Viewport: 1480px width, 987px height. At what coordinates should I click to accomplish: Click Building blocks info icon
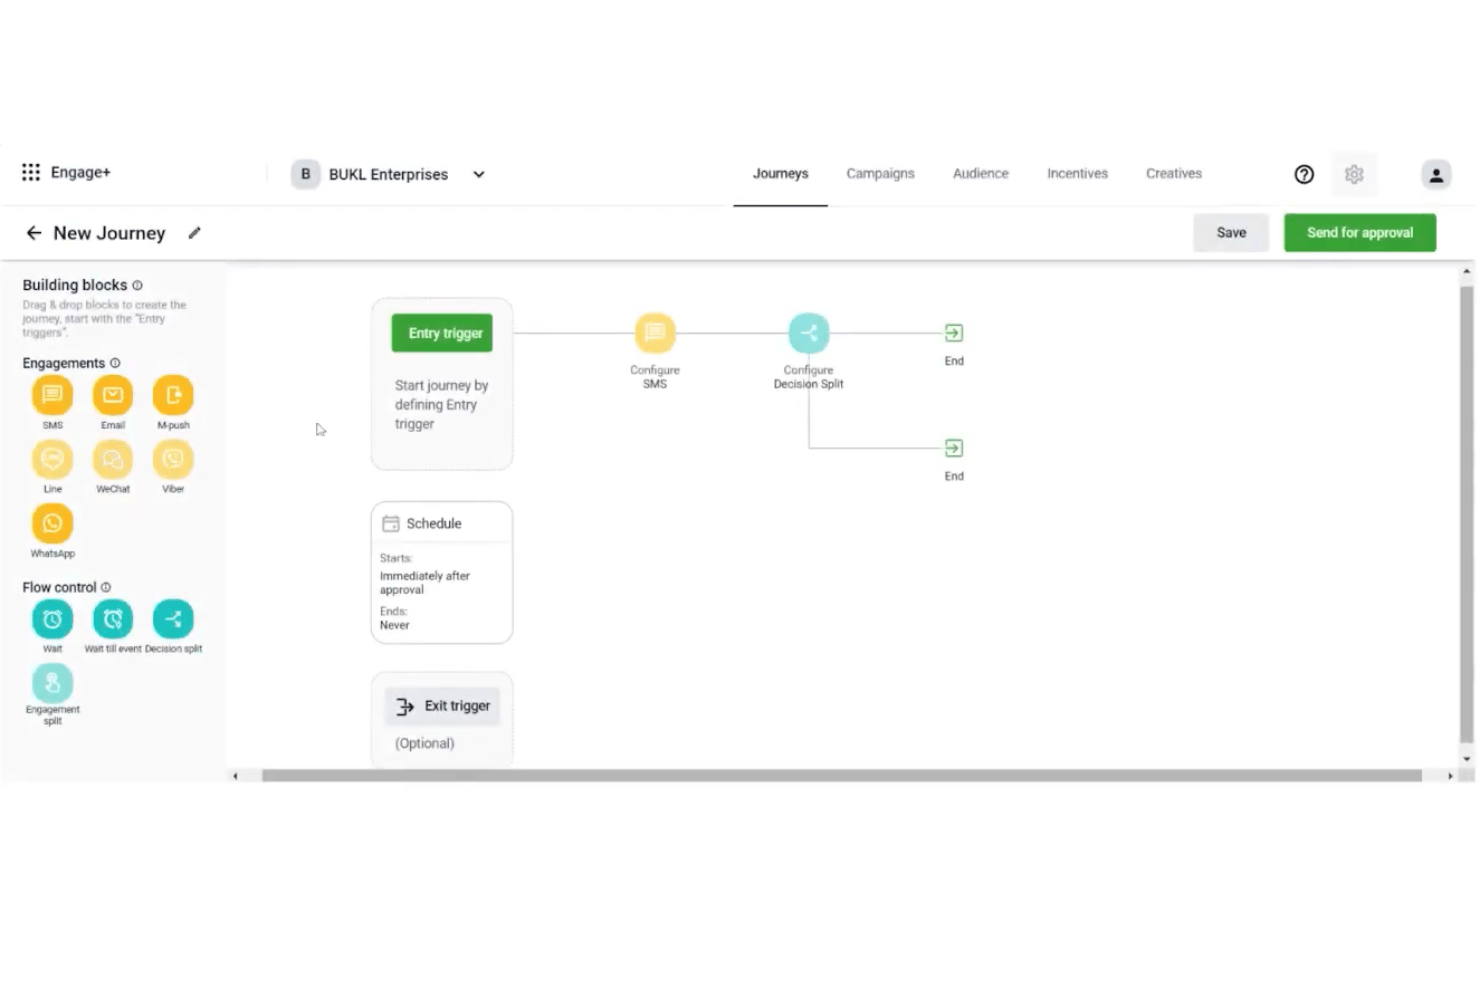[x=137, y=285]
